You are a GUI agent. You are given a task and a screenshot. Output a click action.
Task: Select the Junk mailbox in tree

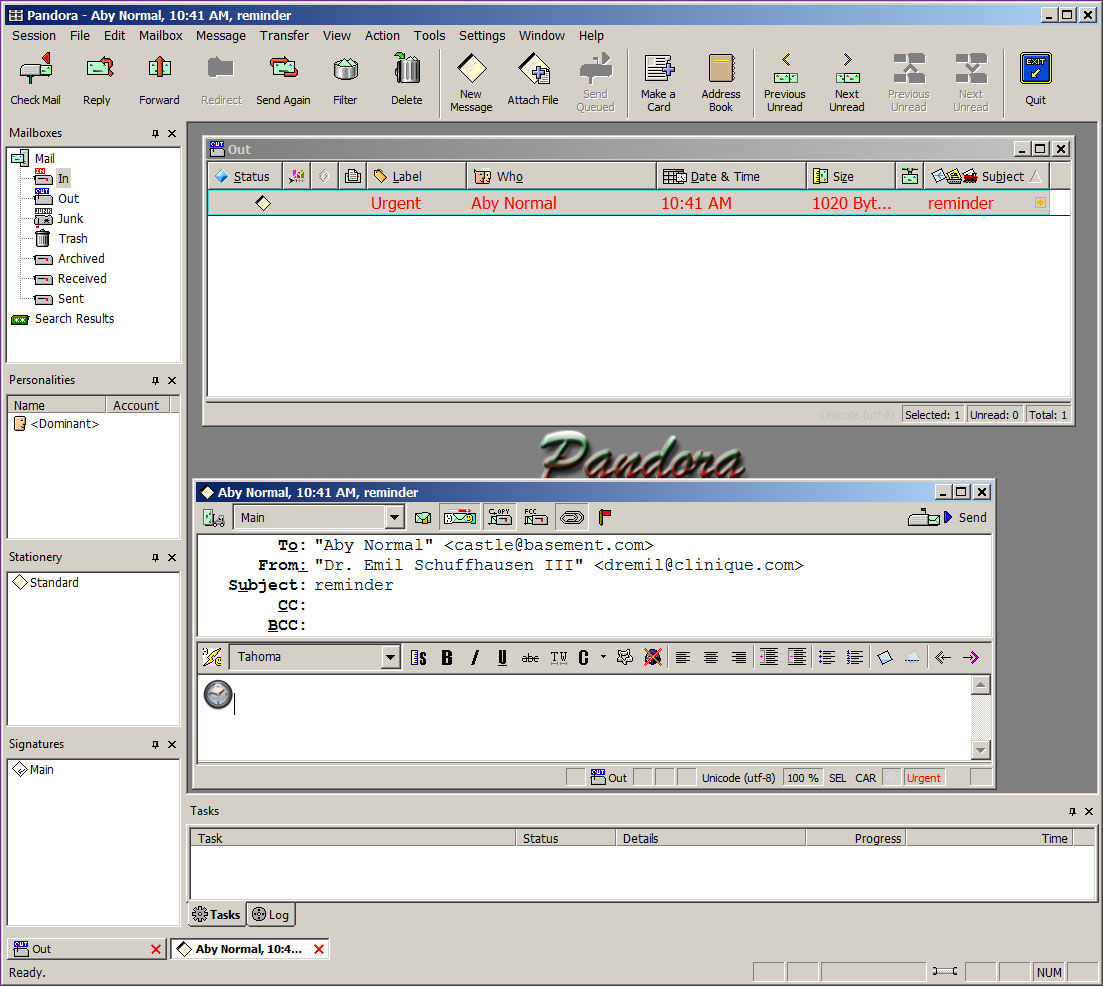[70, 218]
